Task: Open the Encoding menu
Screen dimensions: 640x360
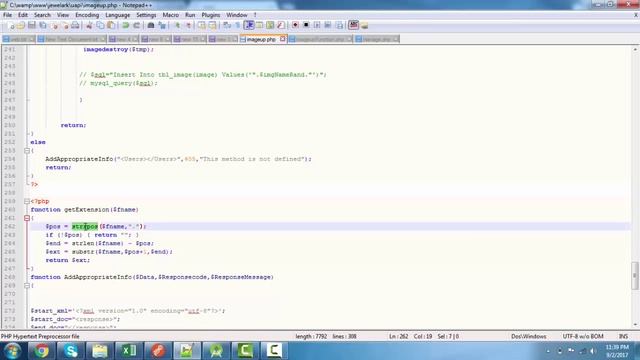Action: click(87, 15)
